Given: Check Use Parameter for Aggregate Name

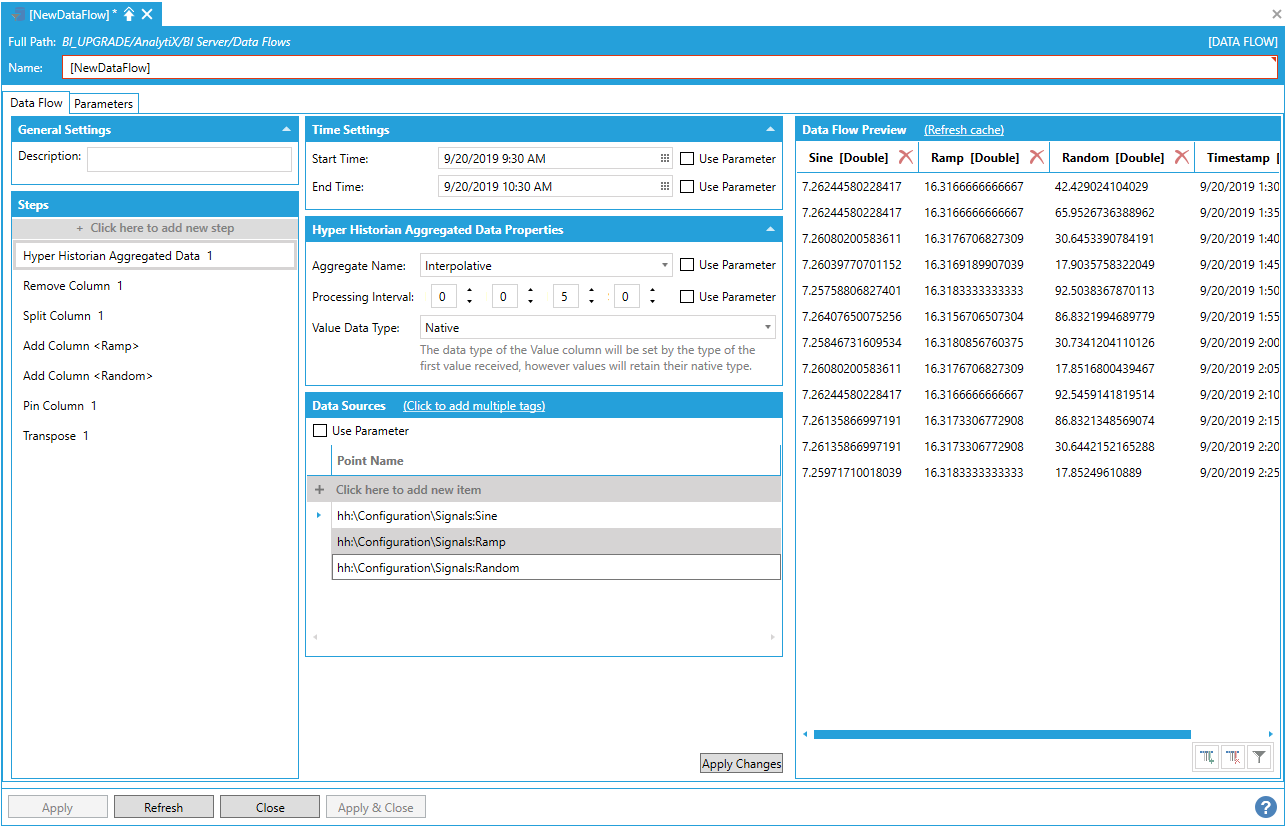Looking at the screenshot, I should point(687,265).
